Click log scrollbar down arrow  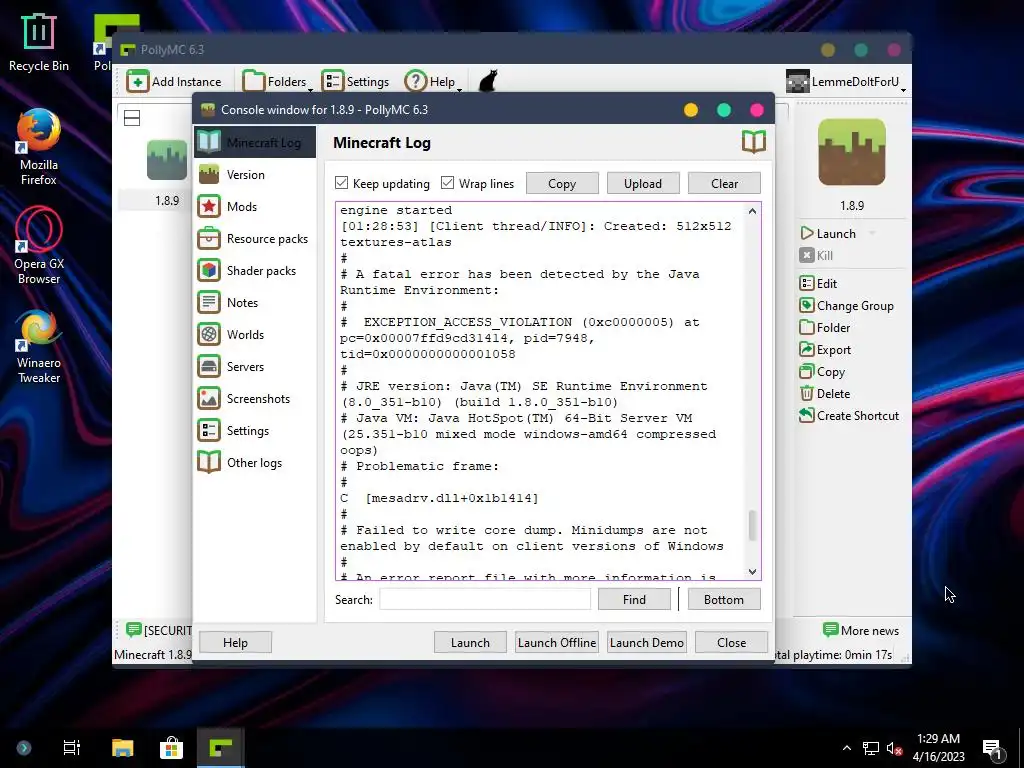pyautogui.click(x=752, y=571)
